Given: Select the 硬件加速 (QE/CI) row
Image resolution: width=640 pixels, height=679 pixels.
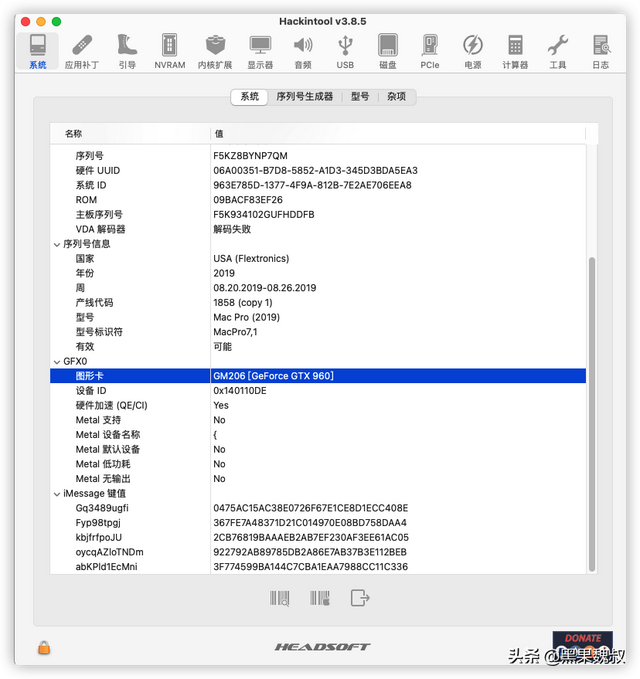Looking at the screenshot, I should [318, 406].
